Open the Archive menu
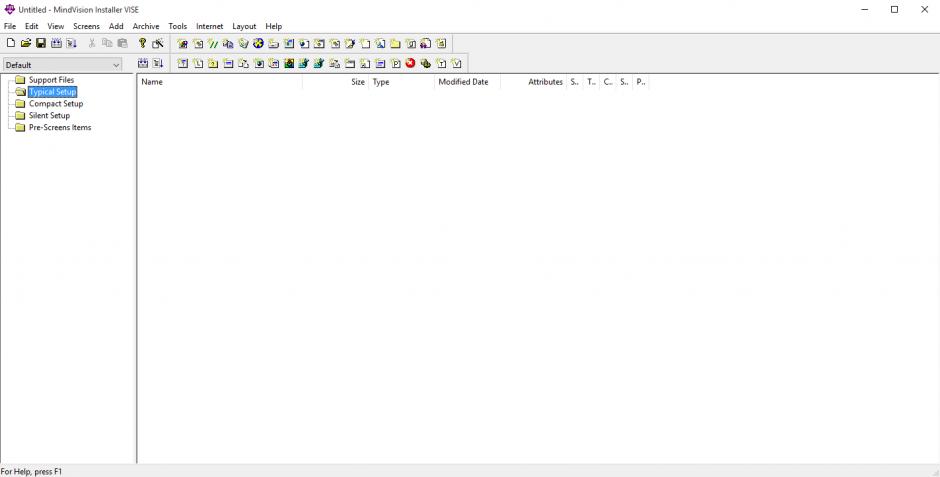The image size is (940, 477). coord(146,26)
